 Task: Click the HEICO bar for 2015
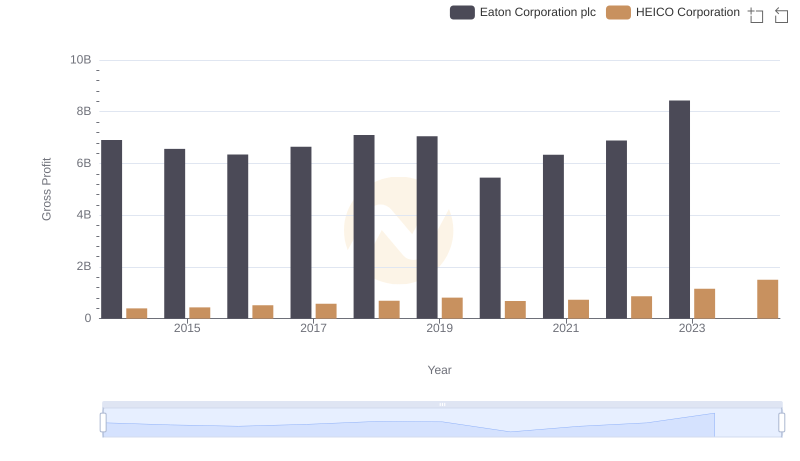tap(199, 313)
